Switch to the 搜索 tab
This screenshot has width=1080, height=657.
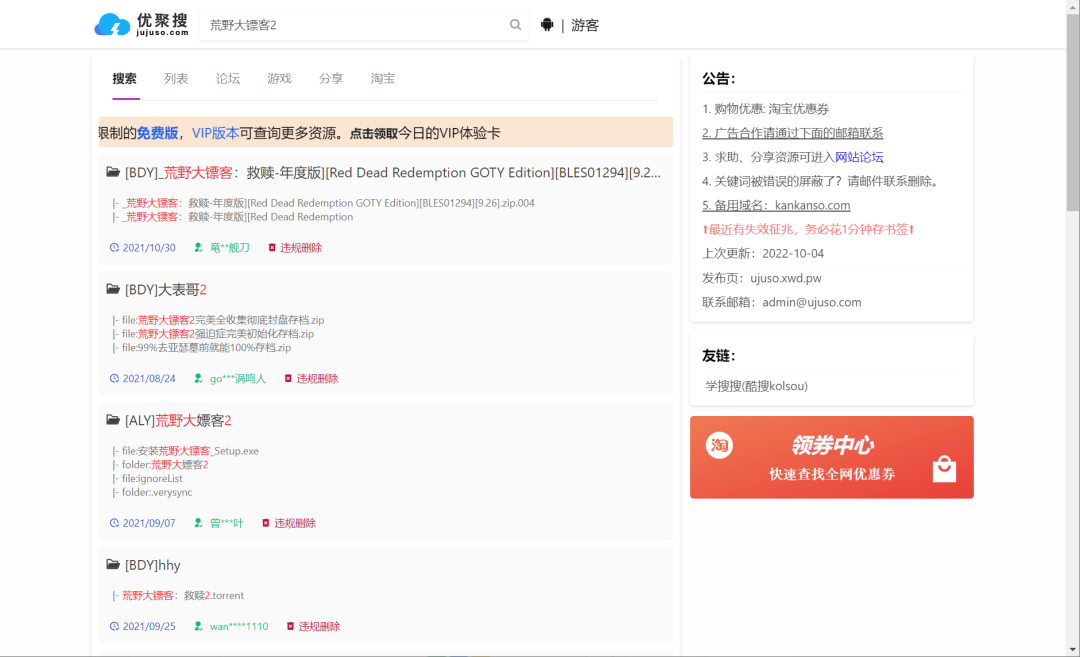125,79
